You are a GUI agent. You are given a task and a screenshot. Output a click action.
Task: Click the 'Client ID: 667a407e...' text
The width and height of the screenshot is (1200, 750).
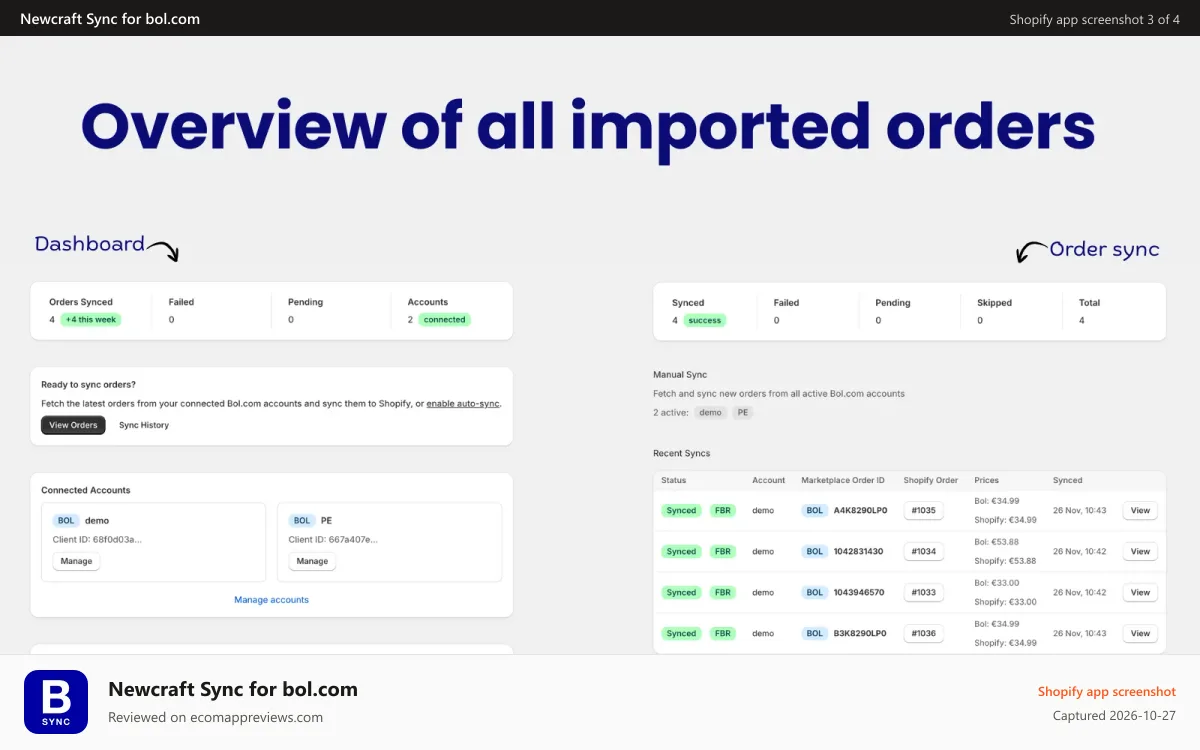tap(333, 540)
